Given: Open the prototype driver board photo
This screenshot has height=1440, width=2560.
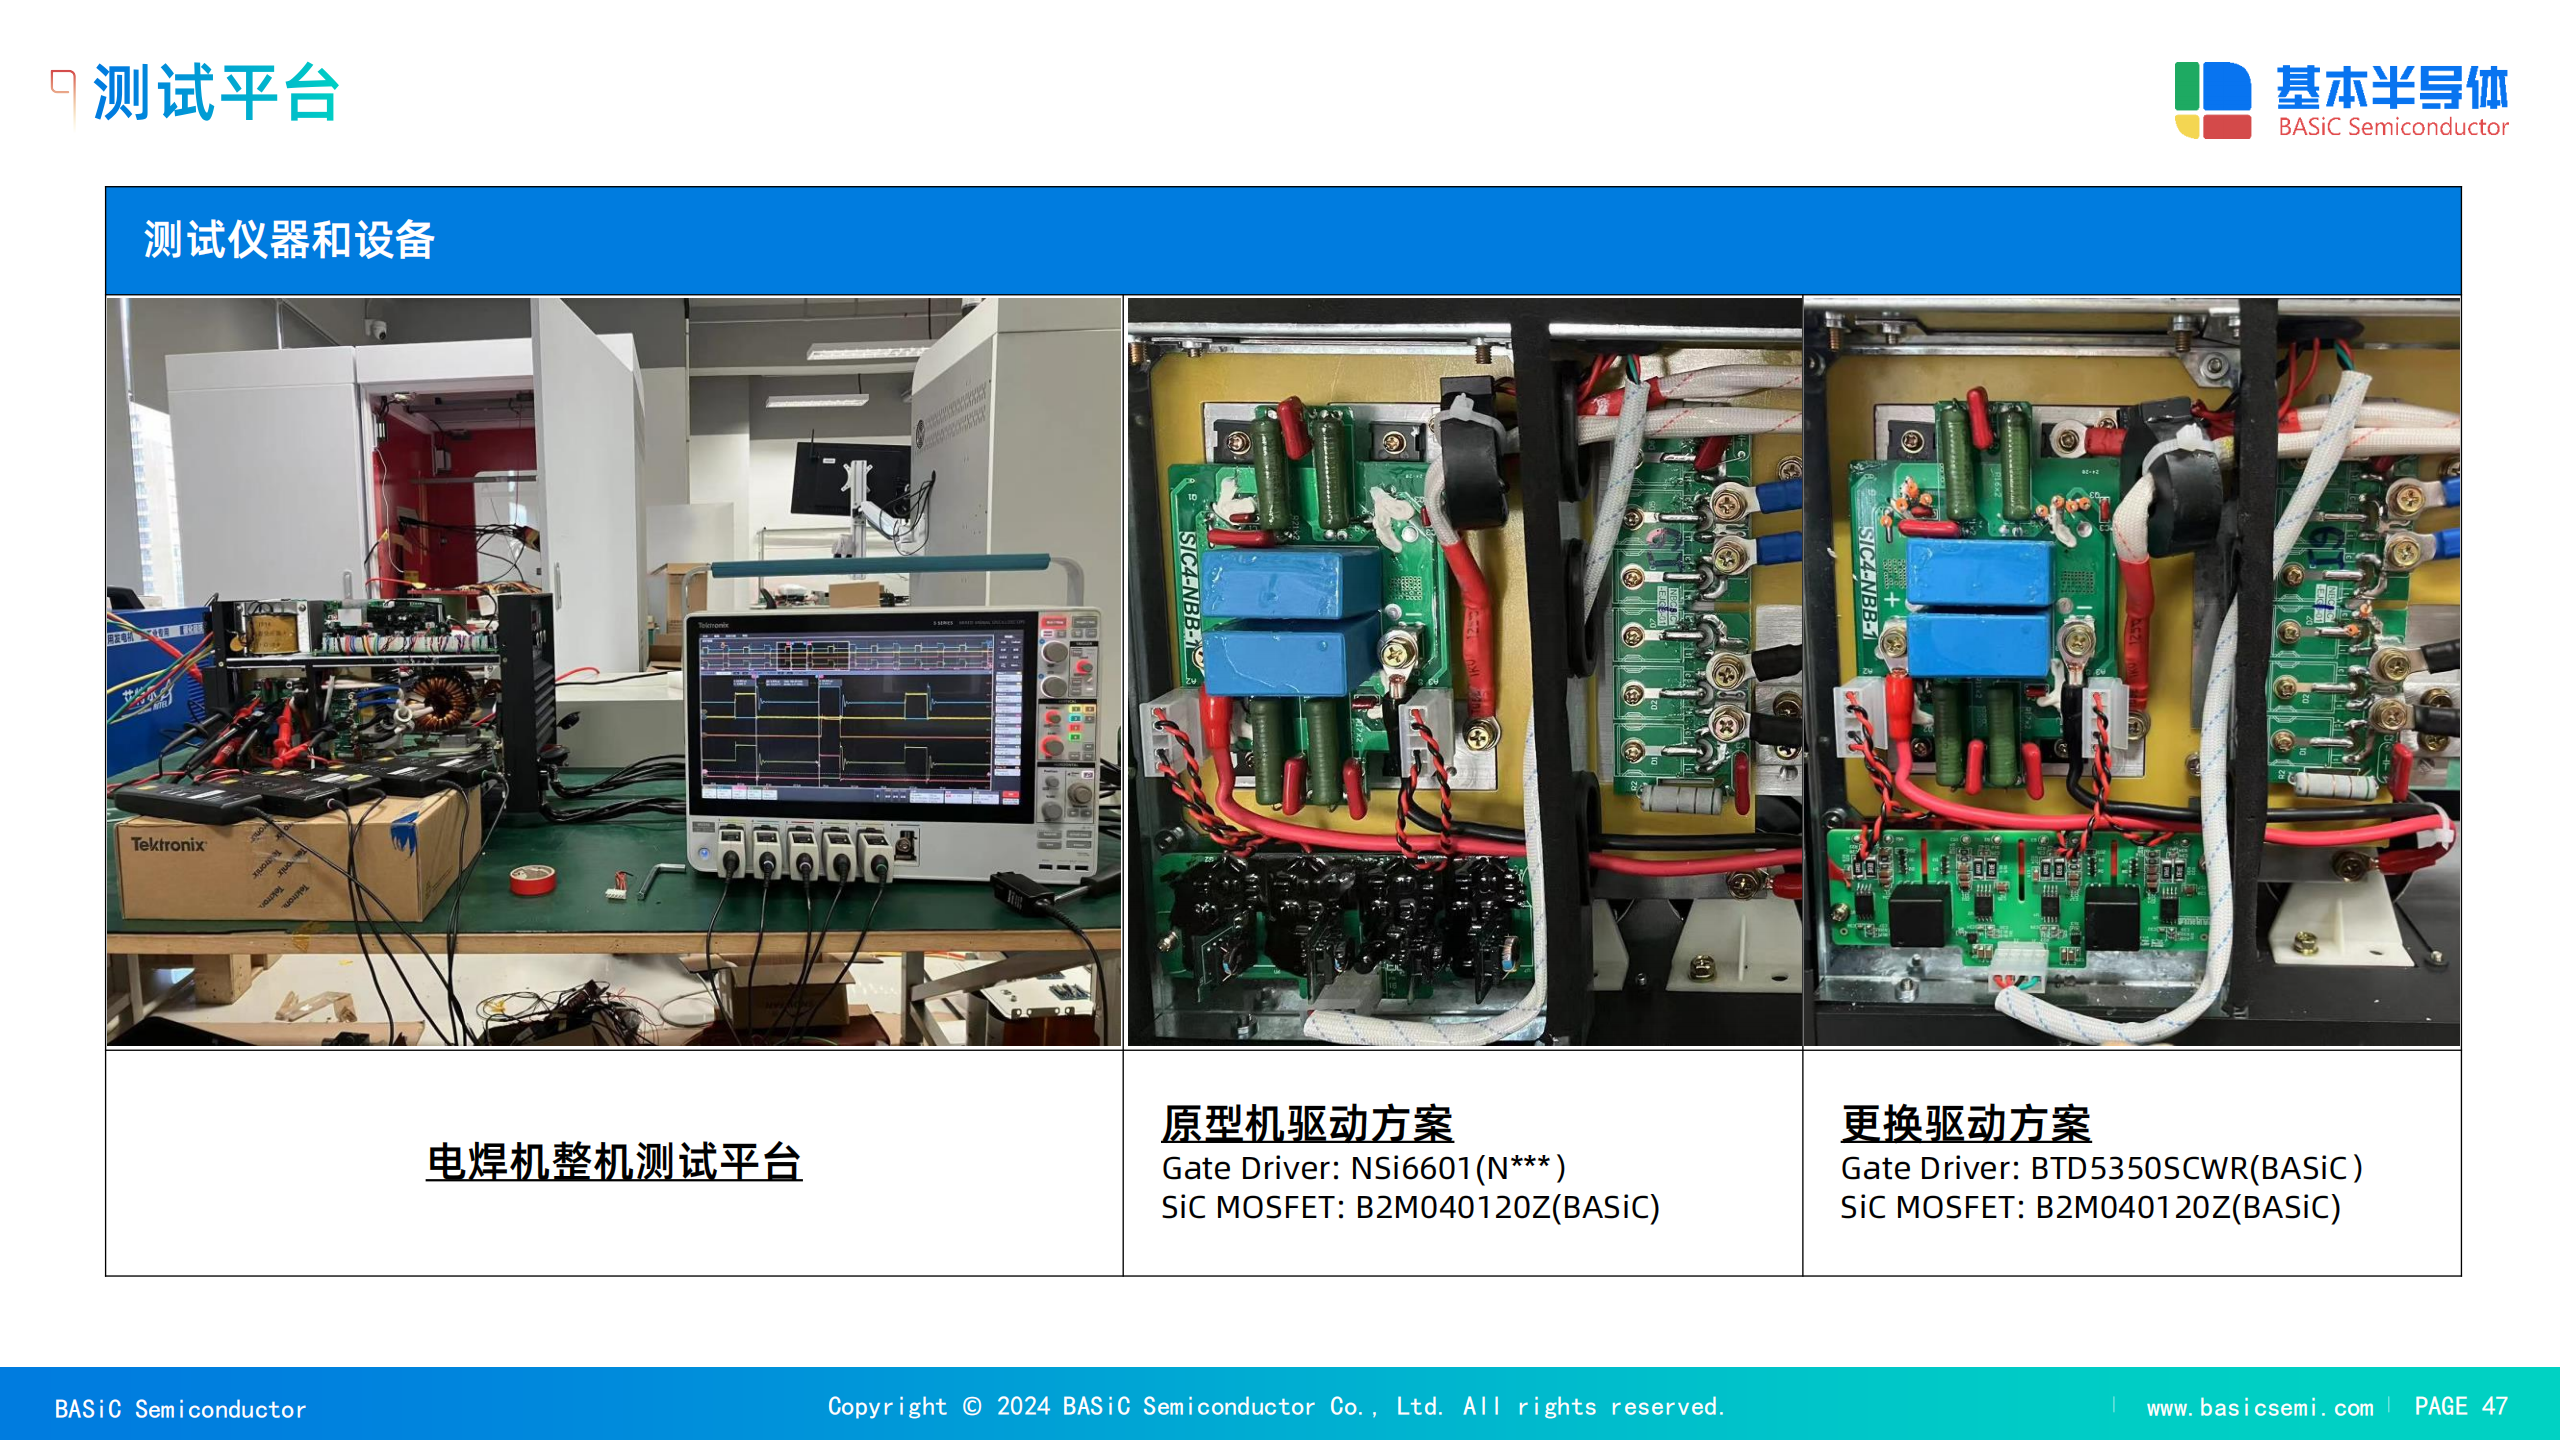Looking at the screenshot, I should 1464,671.
